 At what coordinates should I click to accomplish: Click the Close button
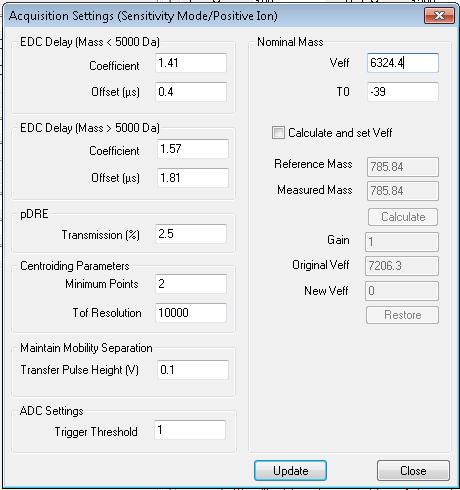point(413,471)
